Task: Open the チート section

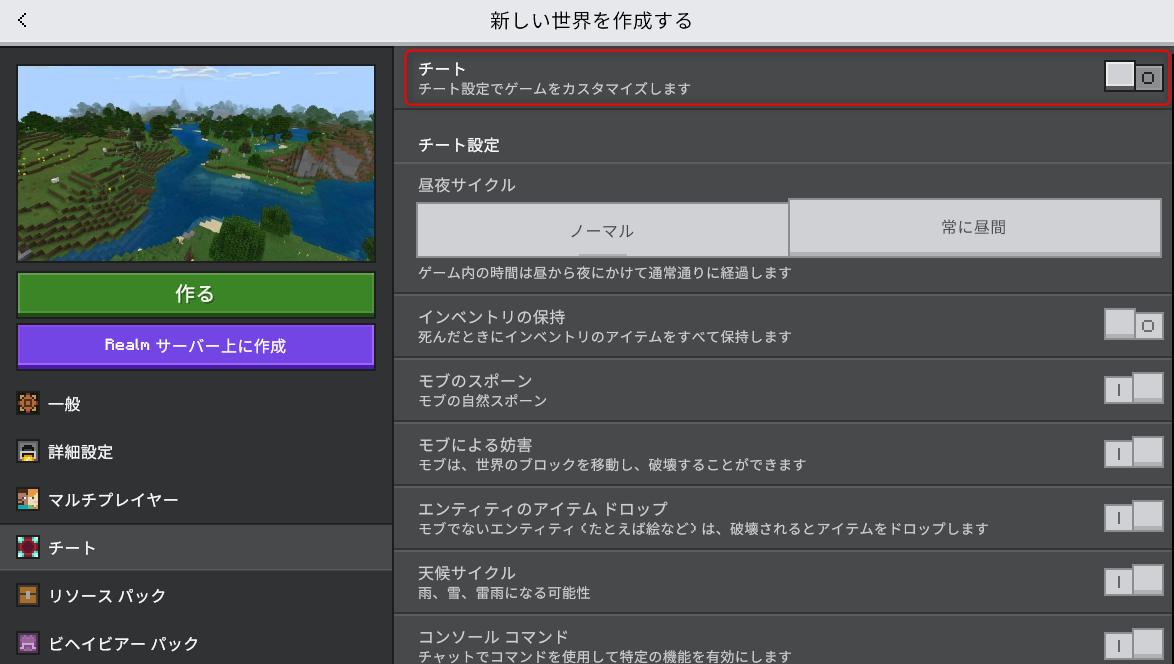Action: click(196, 547)
